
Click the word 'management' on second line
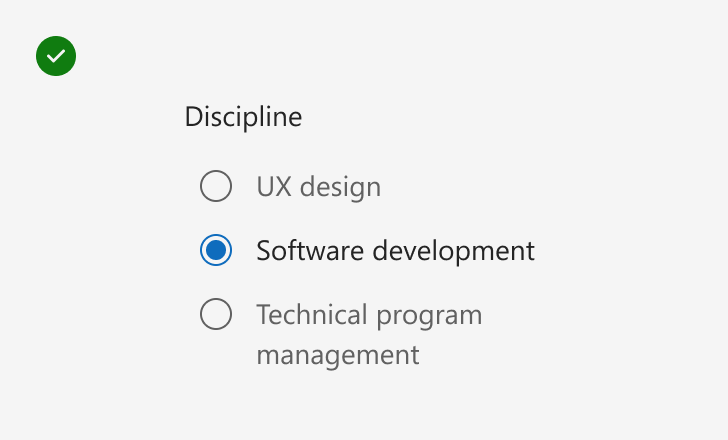[338, 356]
